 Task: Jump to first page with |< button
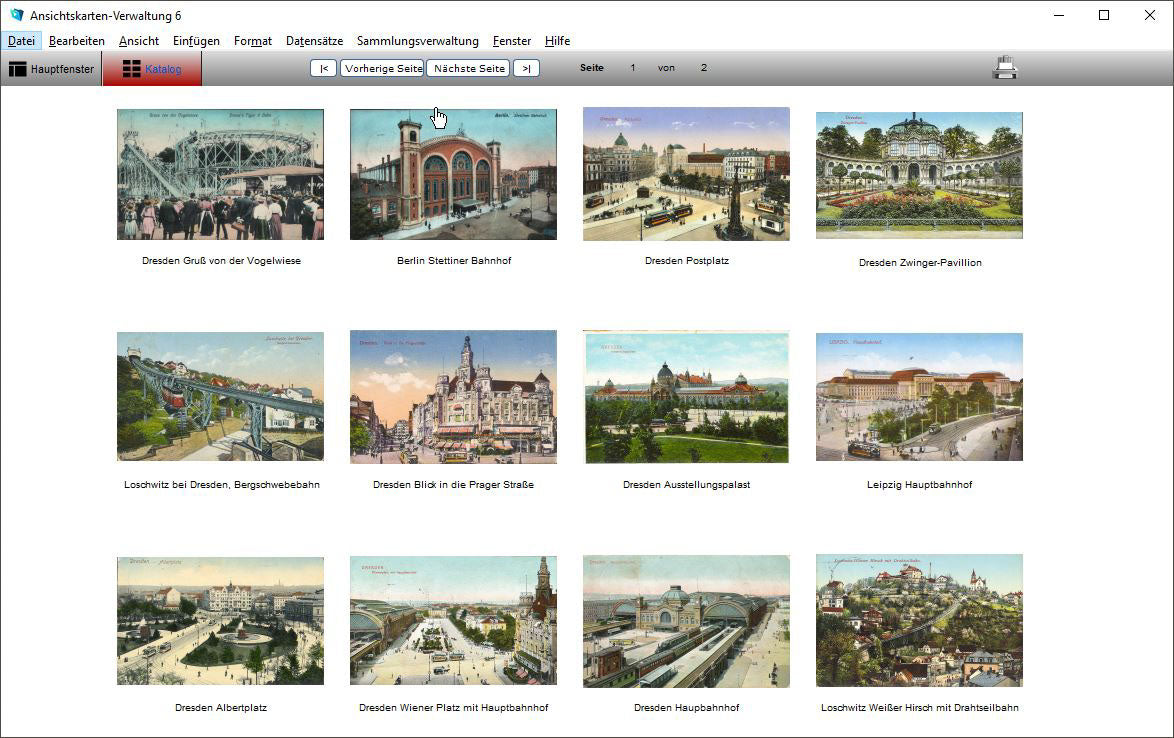tap(323, 68)
